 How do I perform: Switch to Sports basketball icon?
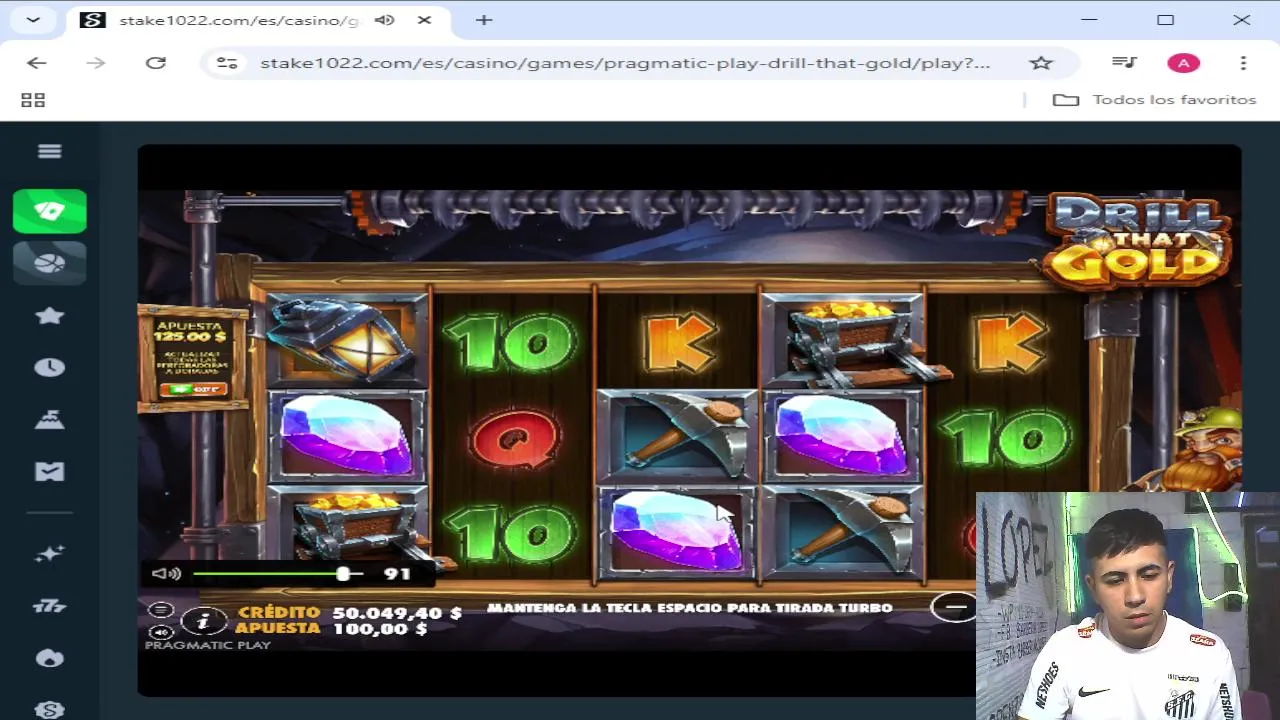click(x=50, y=263)
